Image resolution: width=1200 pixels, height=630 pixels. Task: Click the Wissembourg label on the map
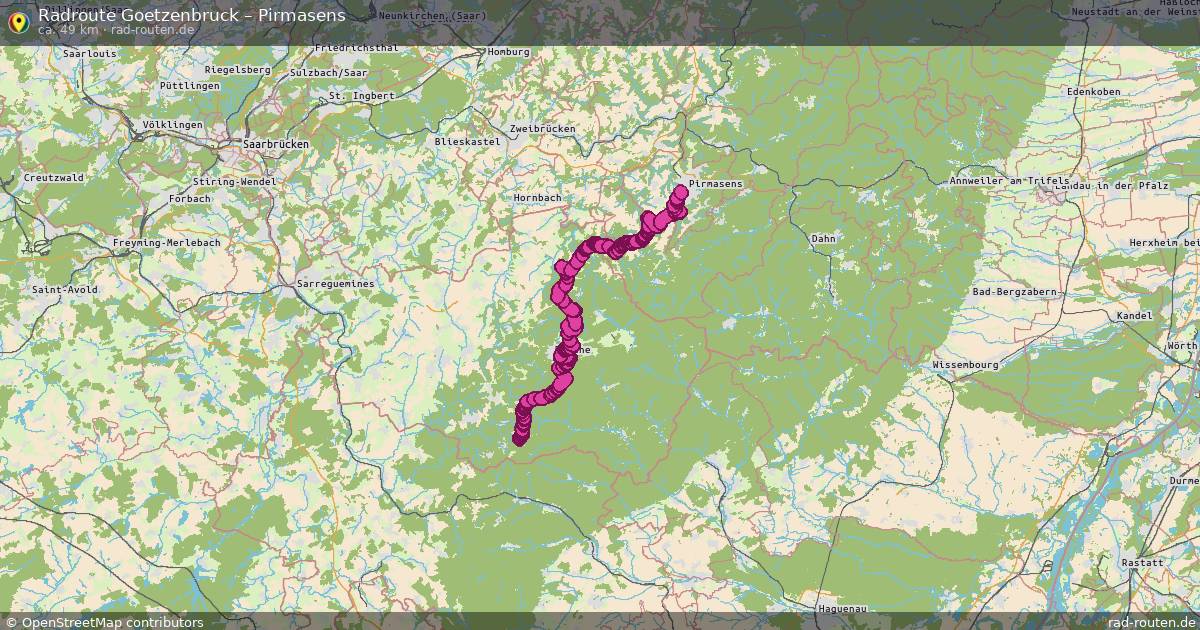pos(965,365)
